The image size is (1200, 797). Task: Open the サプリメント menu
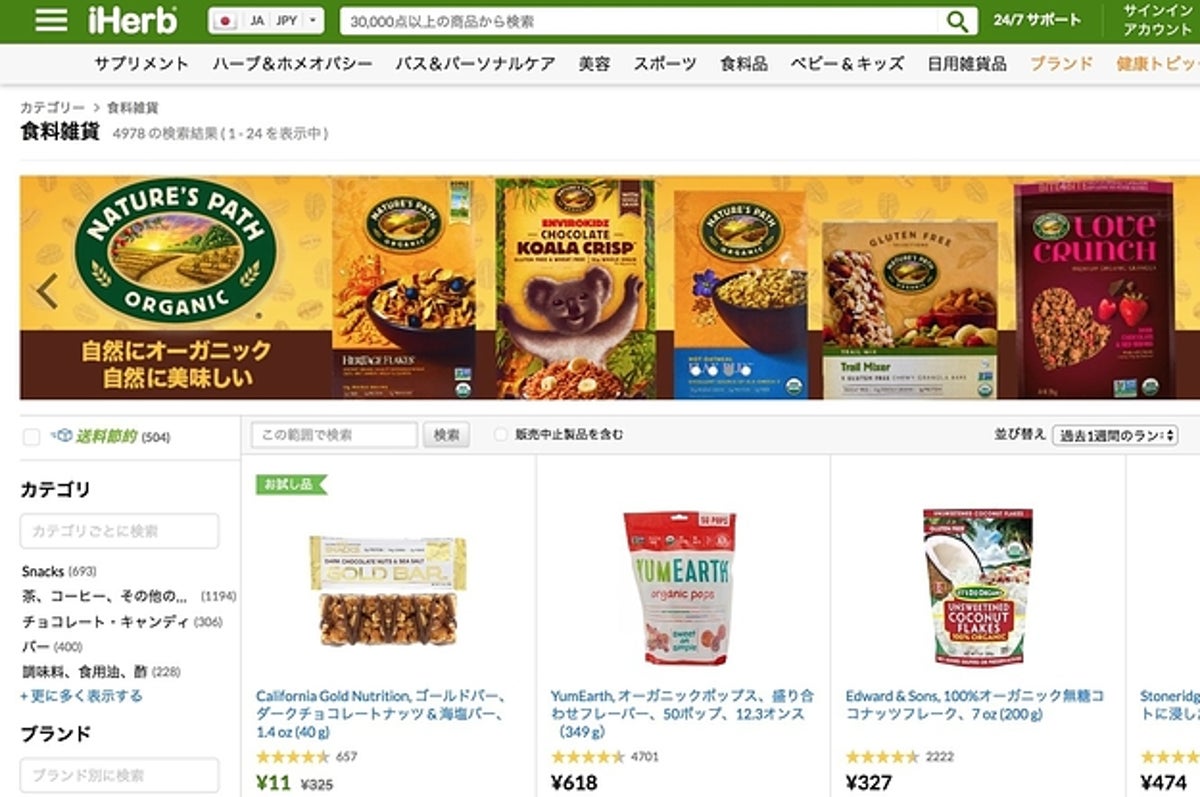(142, 64)
